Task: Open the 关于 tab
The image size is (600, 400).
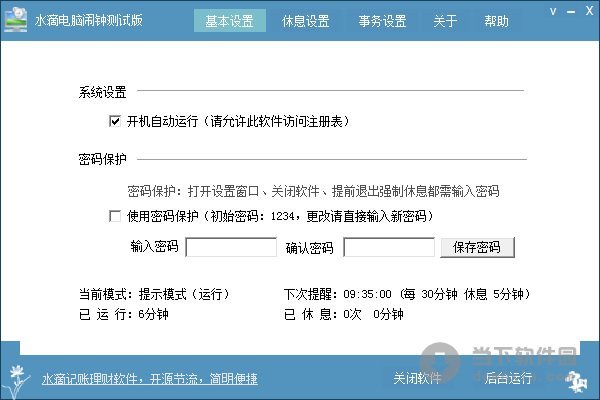Action: 445,21
